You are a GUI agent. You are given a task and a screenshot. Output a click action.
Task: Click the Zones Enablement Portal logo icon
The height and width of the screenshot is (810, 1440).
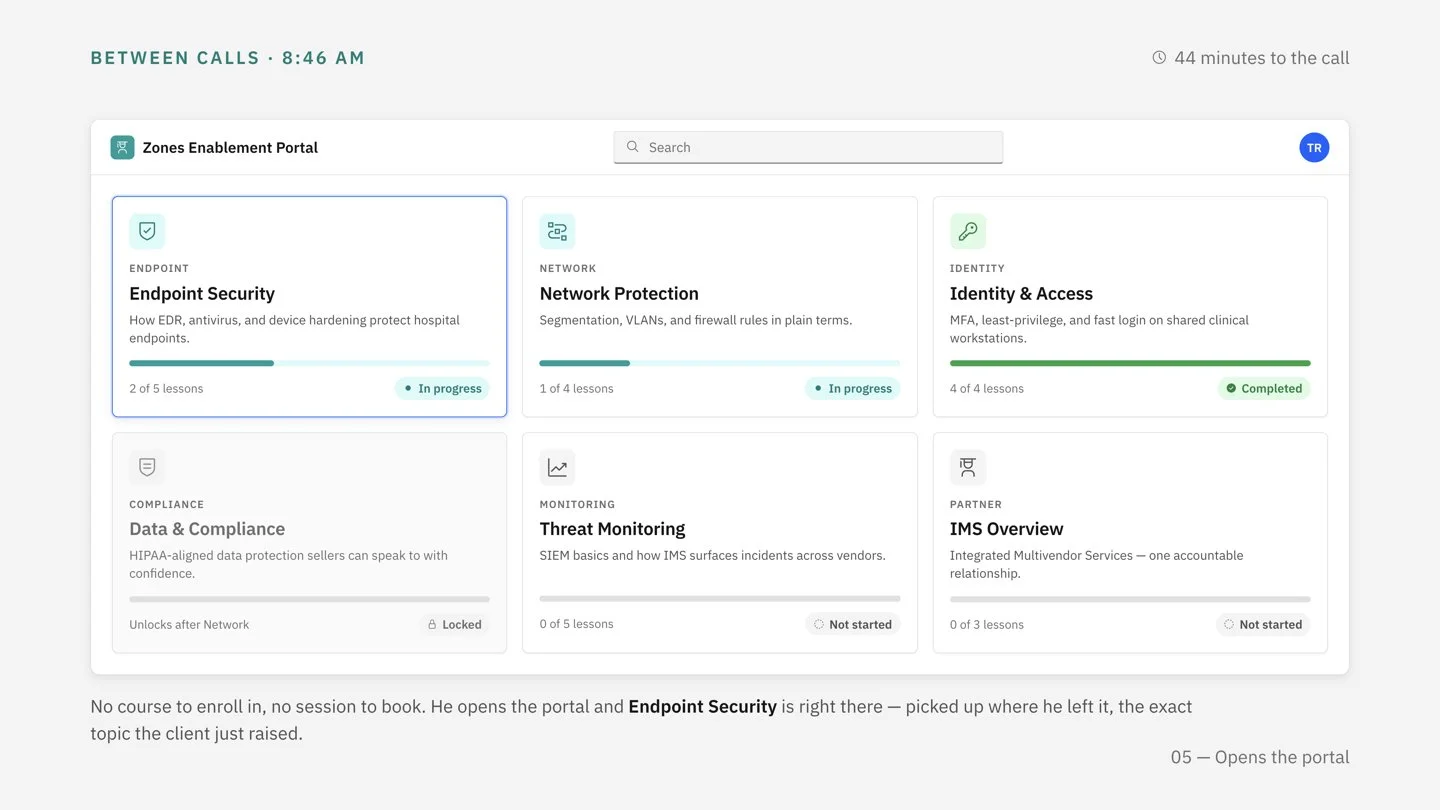coord(122,147)
